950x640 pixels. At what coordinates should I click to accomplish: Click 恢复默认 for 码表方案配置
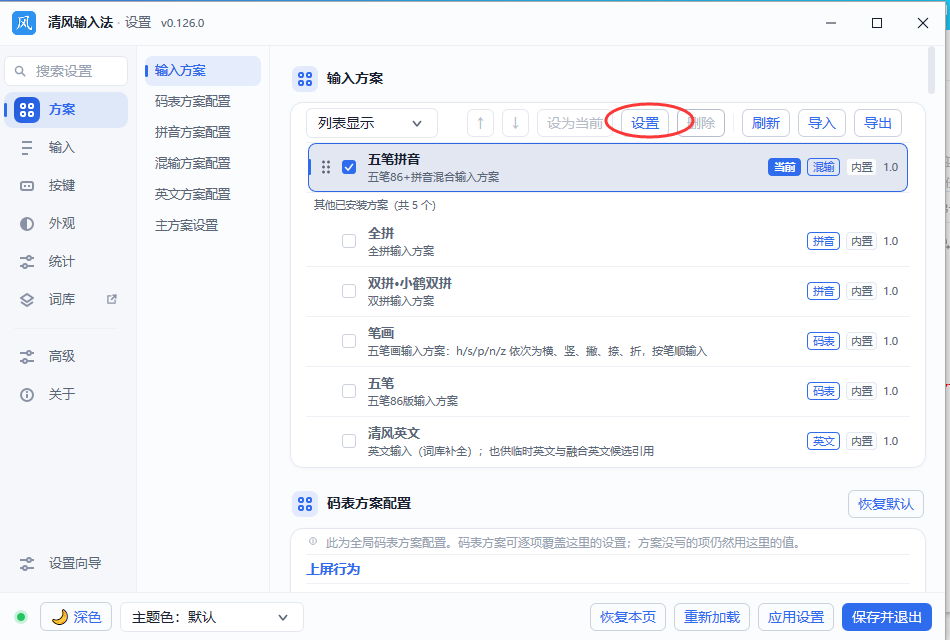pyautogui.click(x=886, y=504)
